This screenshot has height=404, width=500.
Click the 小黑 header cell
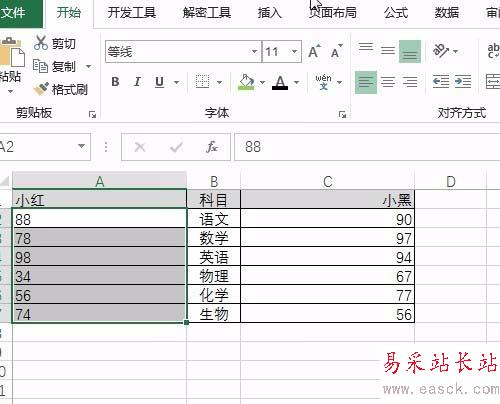tap(328, 199)
